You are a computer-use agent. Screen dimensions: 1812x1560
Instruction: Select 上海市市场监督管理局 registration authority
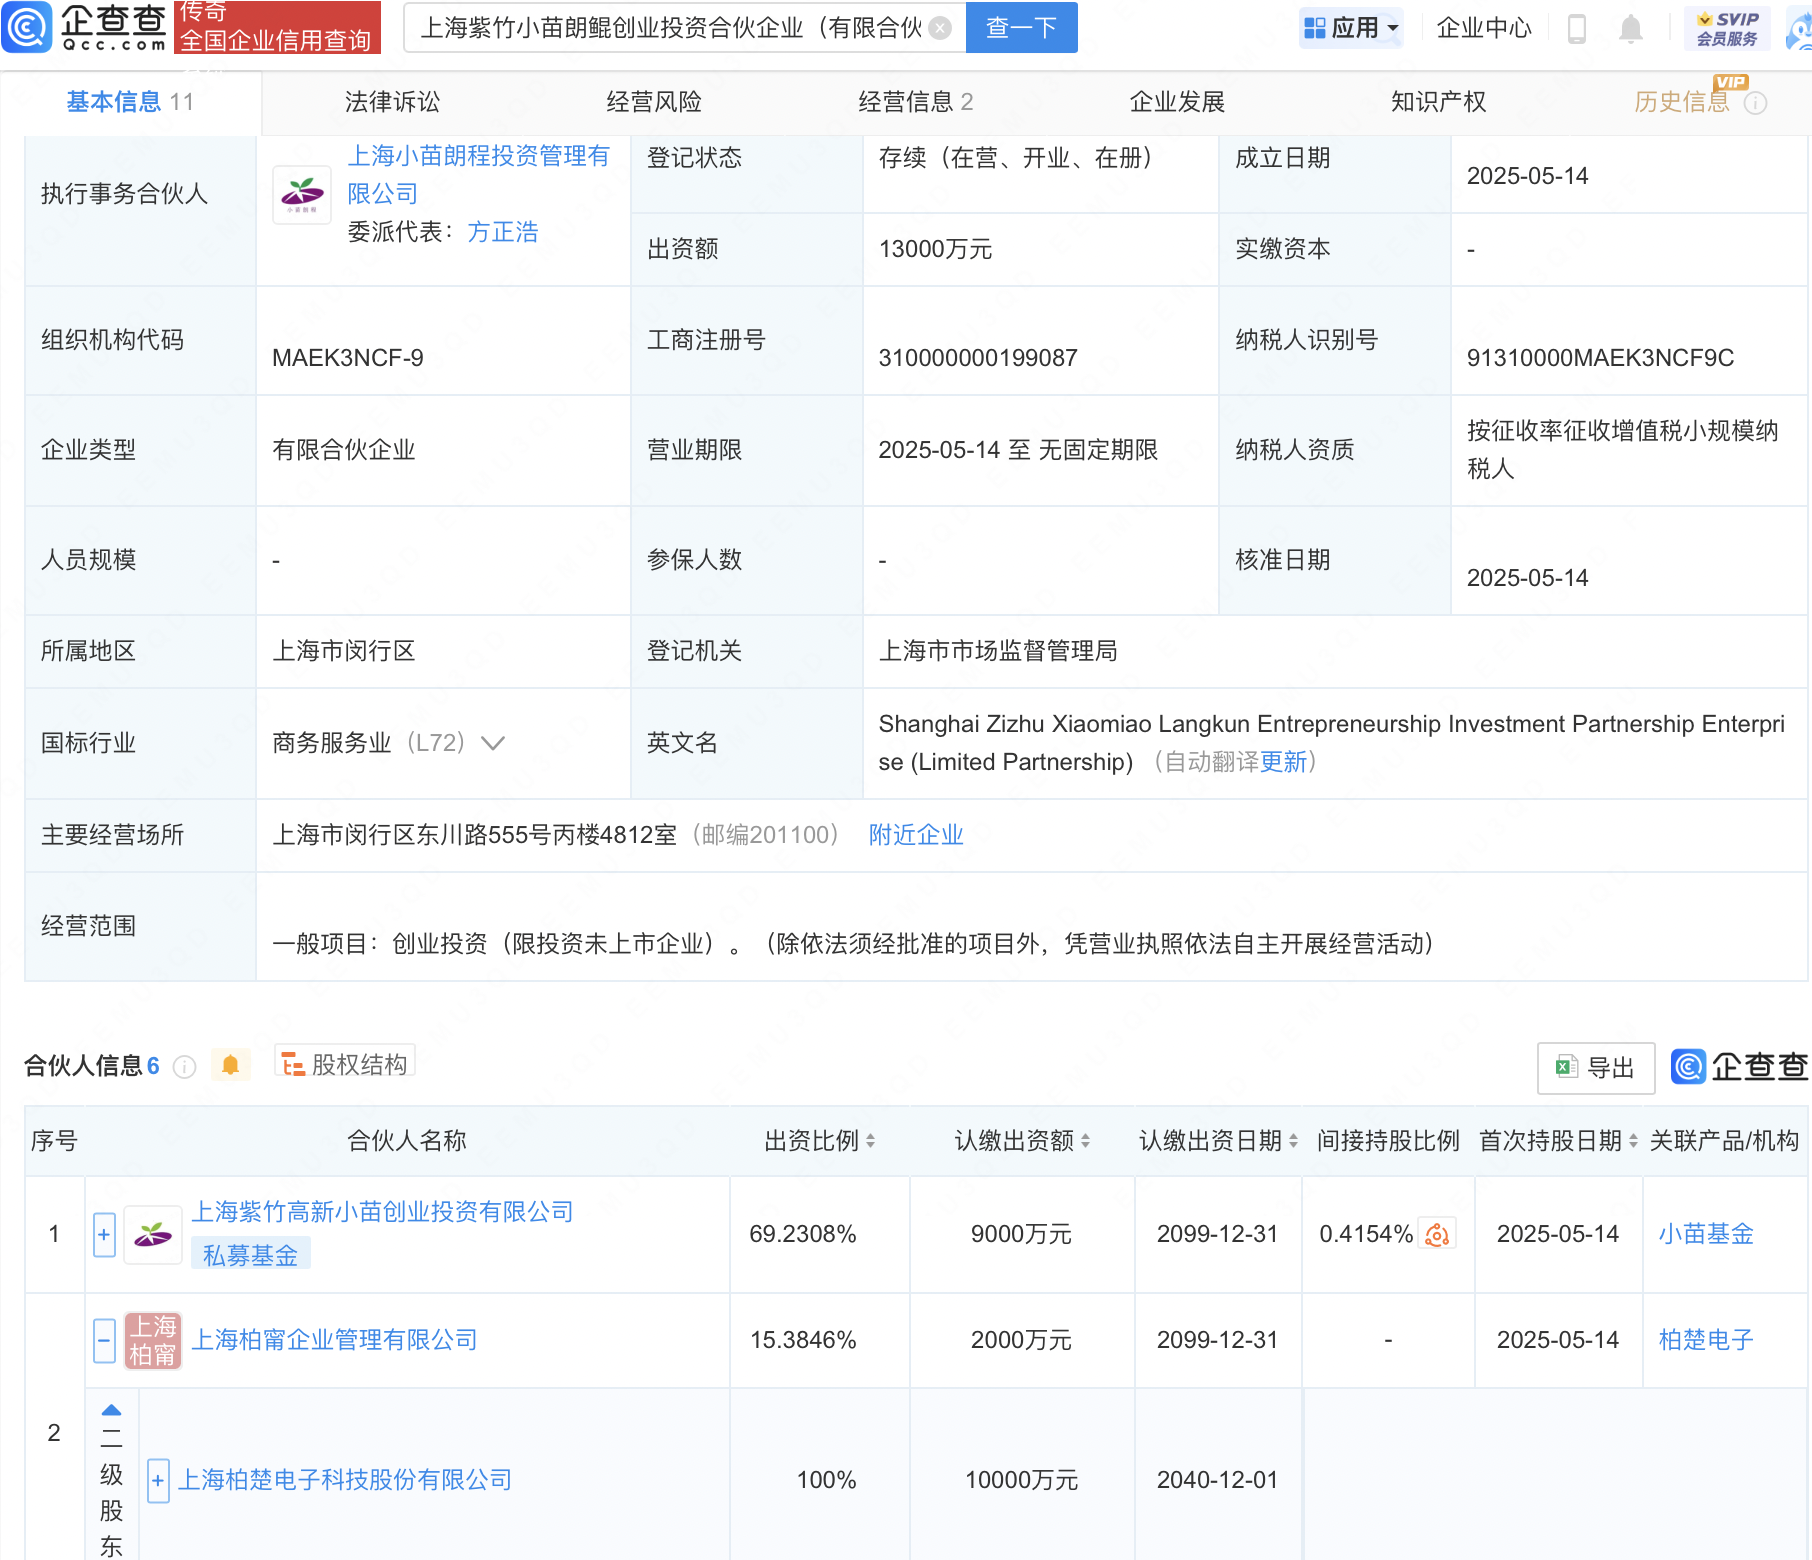(x=998, y=651)
